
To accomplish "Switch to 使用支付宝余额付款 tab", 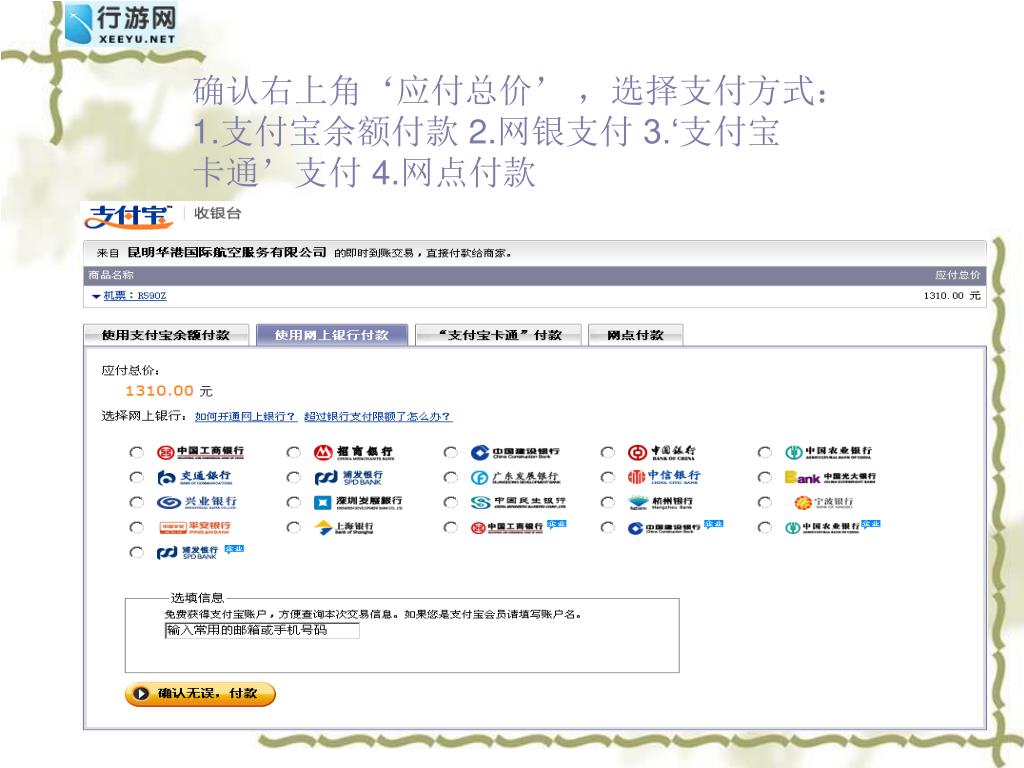I will coord(166,335).
